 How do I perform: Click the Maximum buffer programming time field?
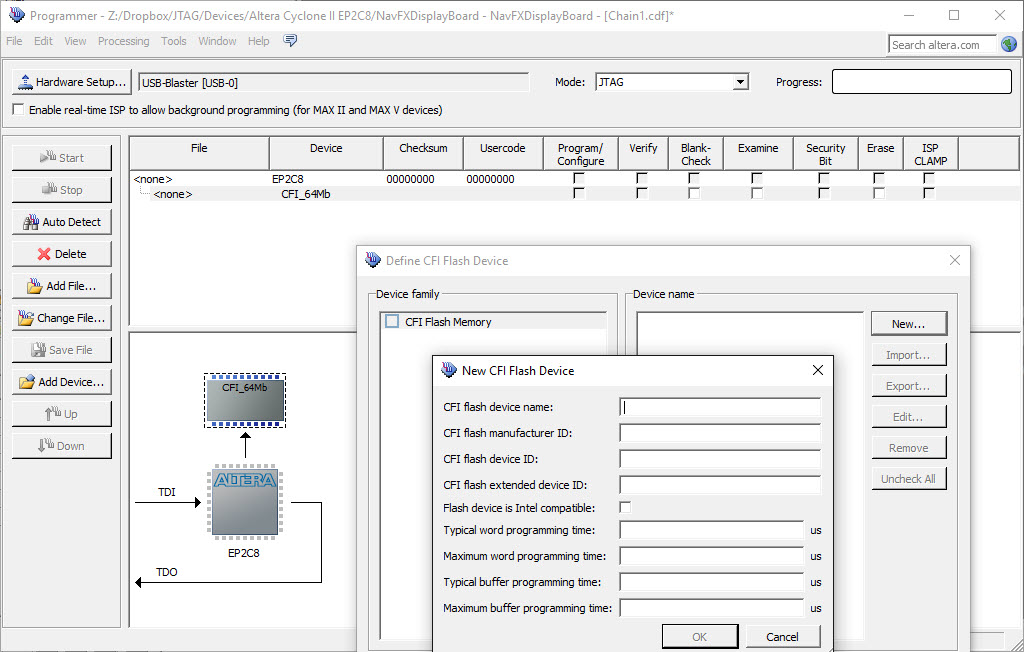[712, 608]
